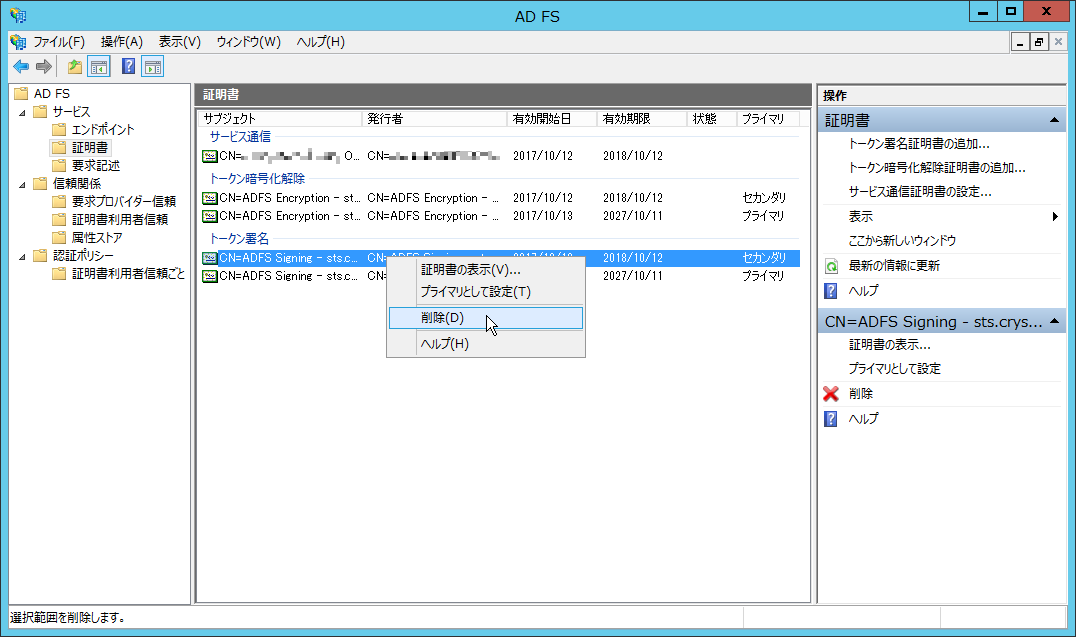Click プライマリとして設定 in actions pane
This screenshot has width=1076, height=637.
[894, 369]
